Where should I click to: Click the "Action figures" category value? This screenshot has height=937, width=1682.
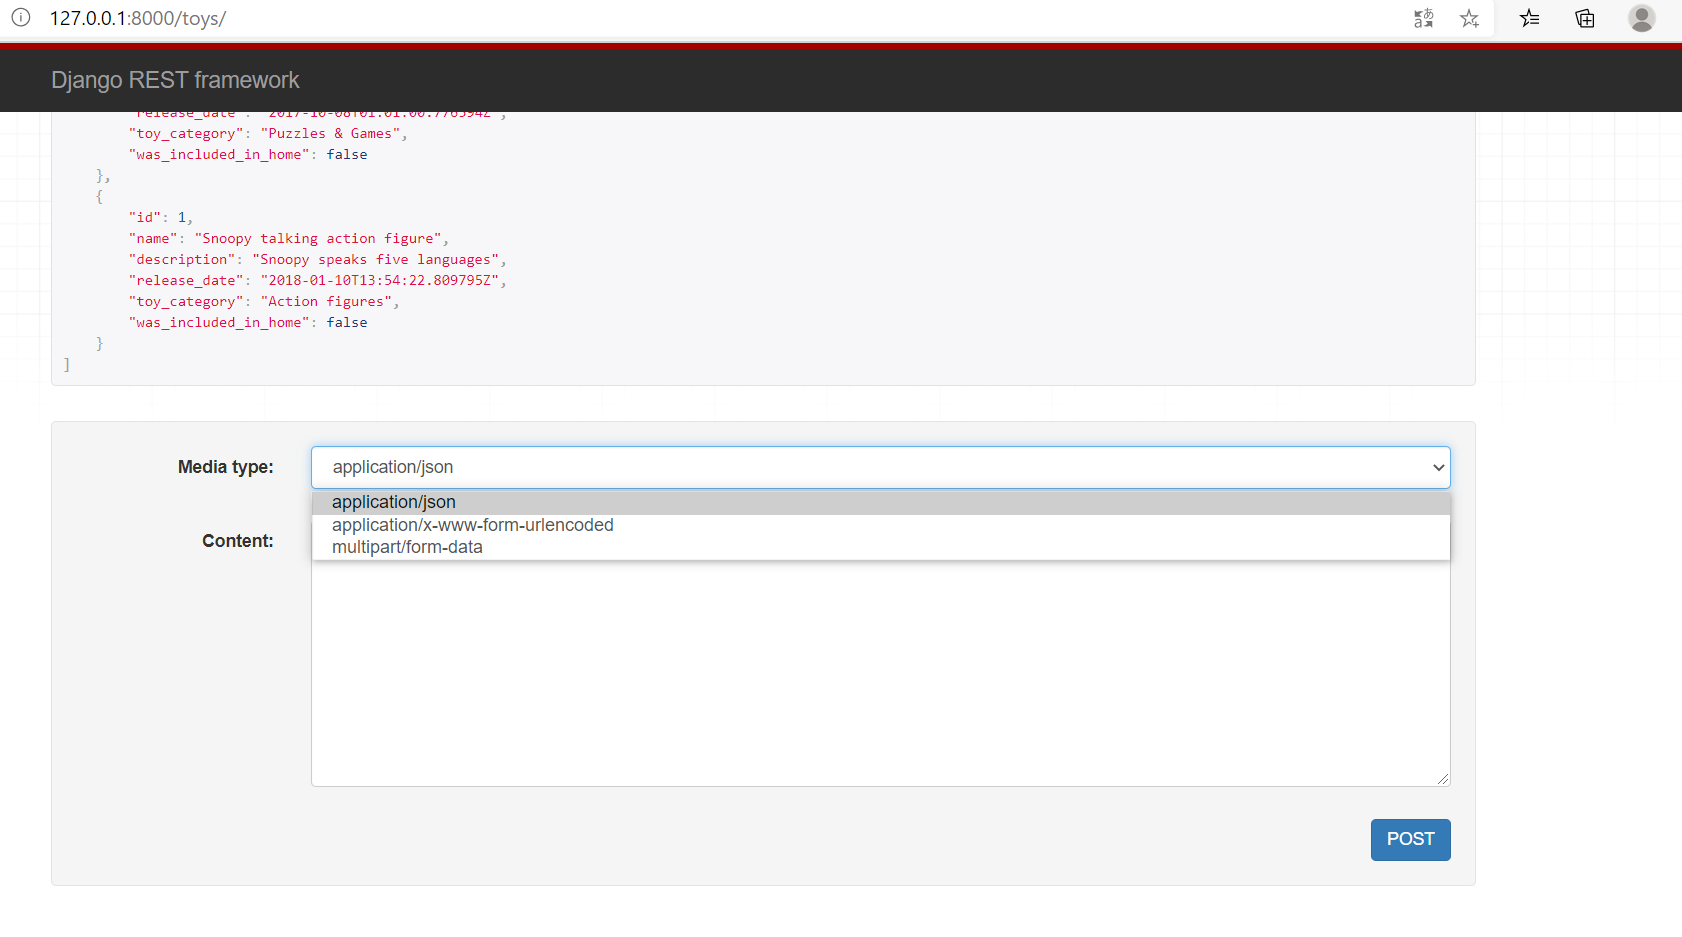(x=326, y=301)
